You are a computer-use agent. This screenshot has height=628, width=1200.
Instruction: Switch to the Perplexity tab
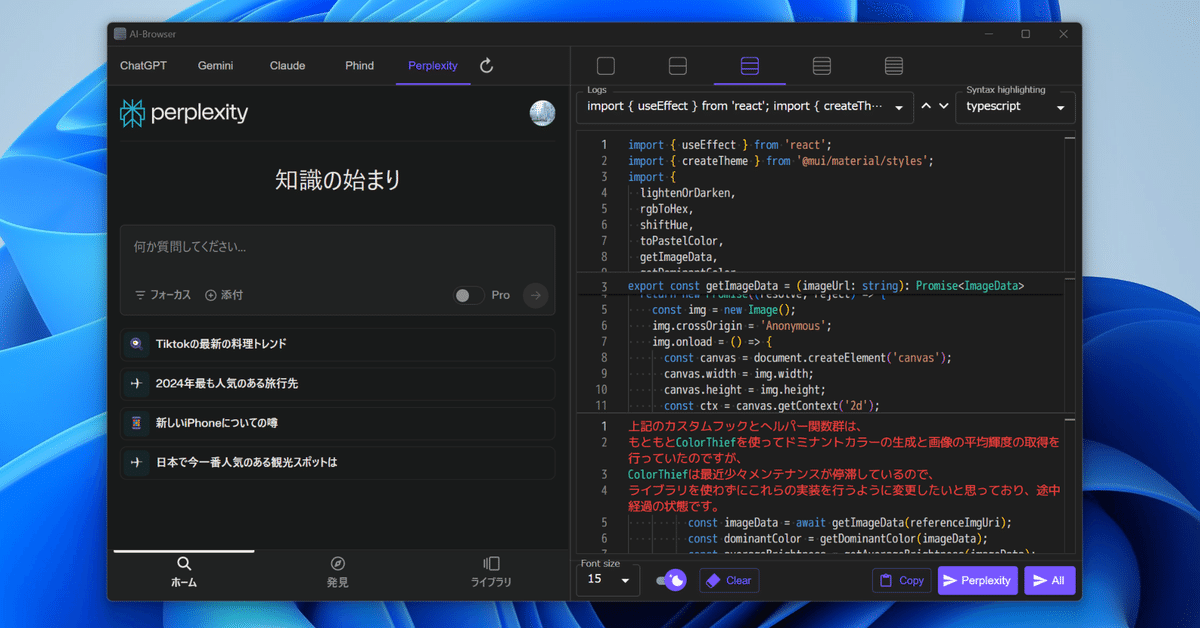(433, 66)
